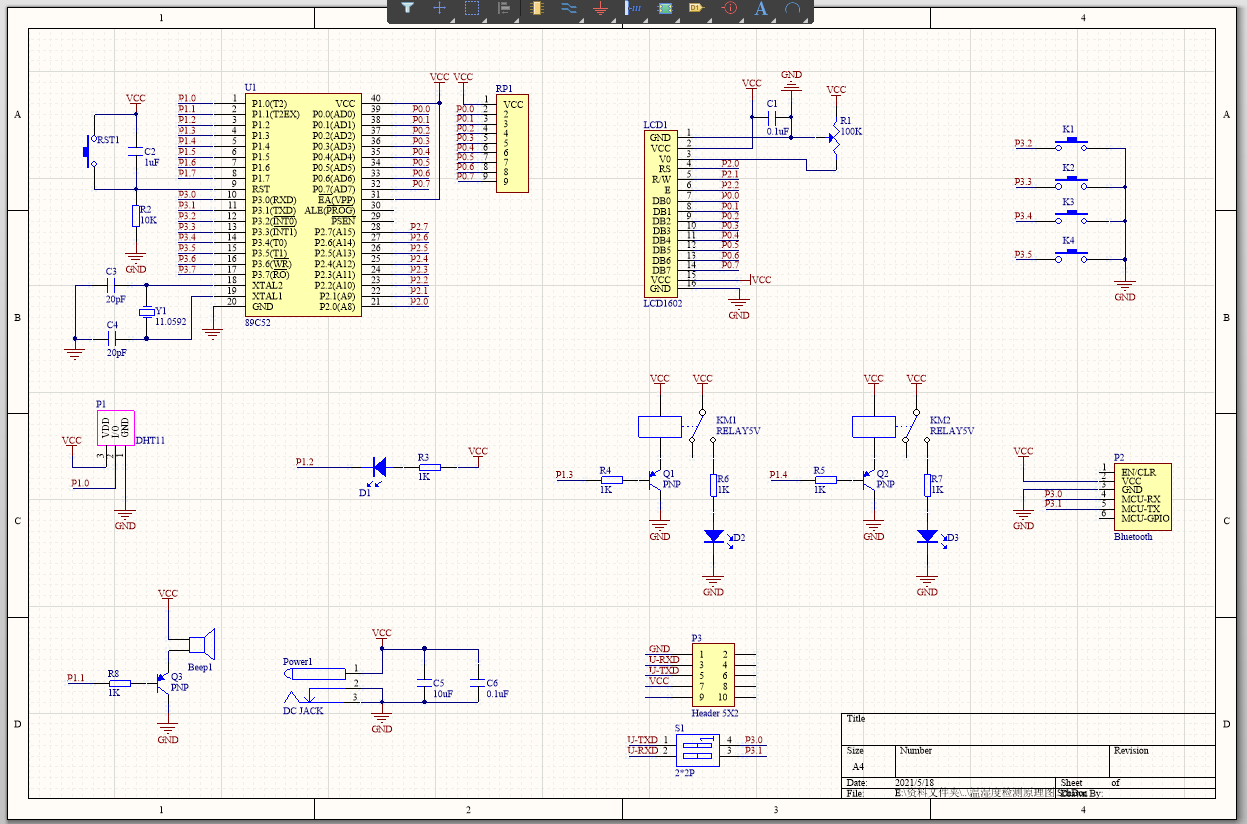Click the "89C52" comment text
Screen dimensions: 1247x824
(x=257, y=323)
